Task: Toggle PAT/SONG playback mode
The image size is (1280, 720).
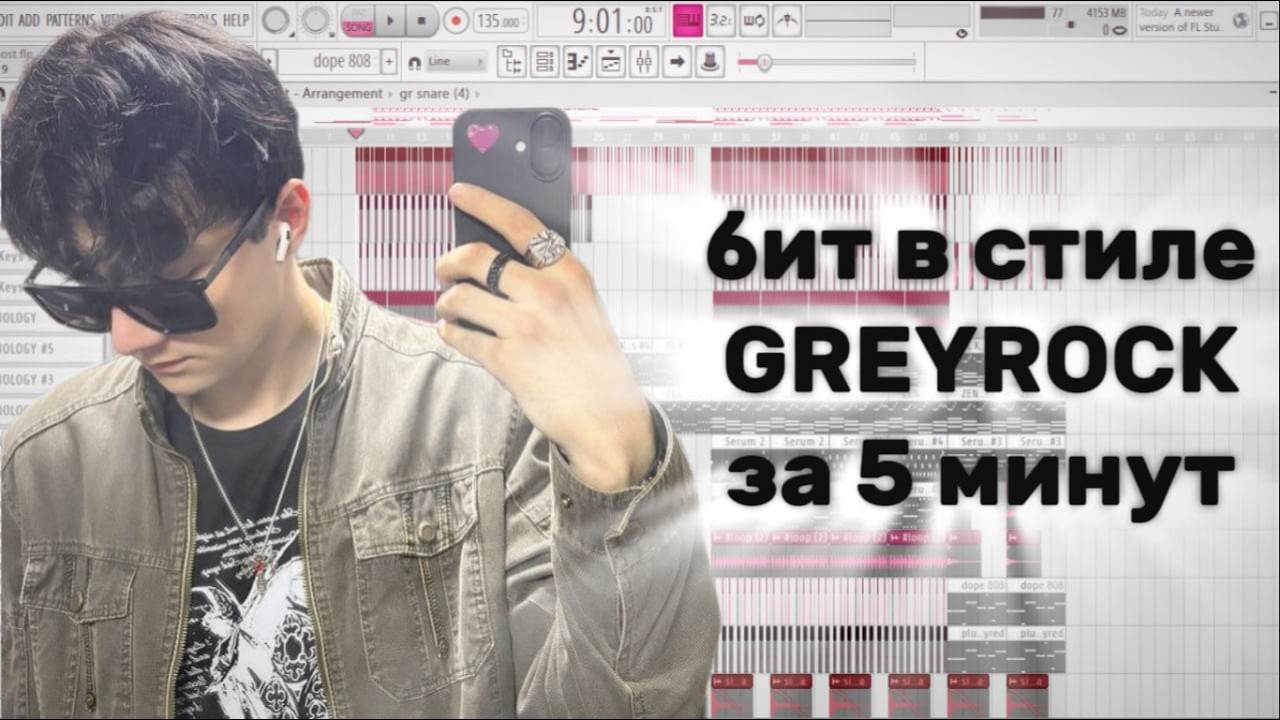Action: [358, 20]
